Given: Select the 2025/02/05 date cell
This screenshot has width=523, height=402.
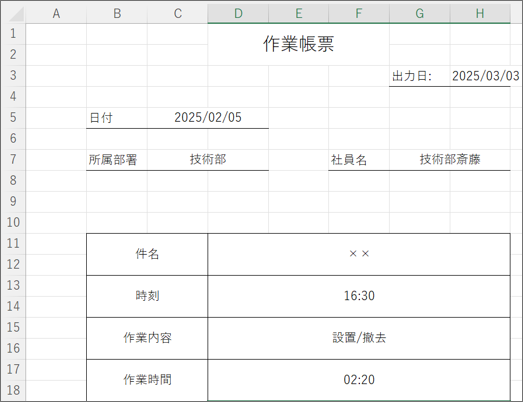Looking at the screenshot, I should pos(207,118).
